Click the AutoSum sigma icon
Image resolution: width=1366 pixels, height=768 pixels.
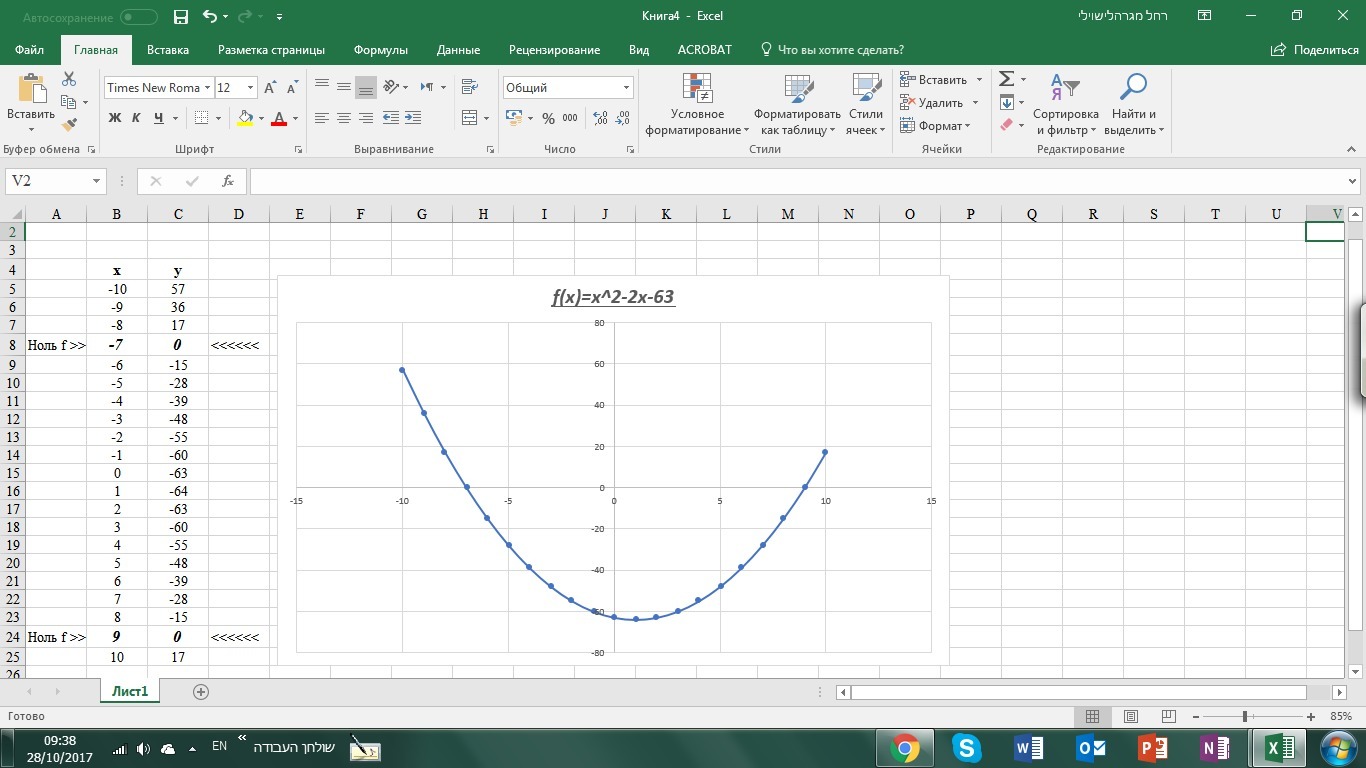pos(1007,79)
